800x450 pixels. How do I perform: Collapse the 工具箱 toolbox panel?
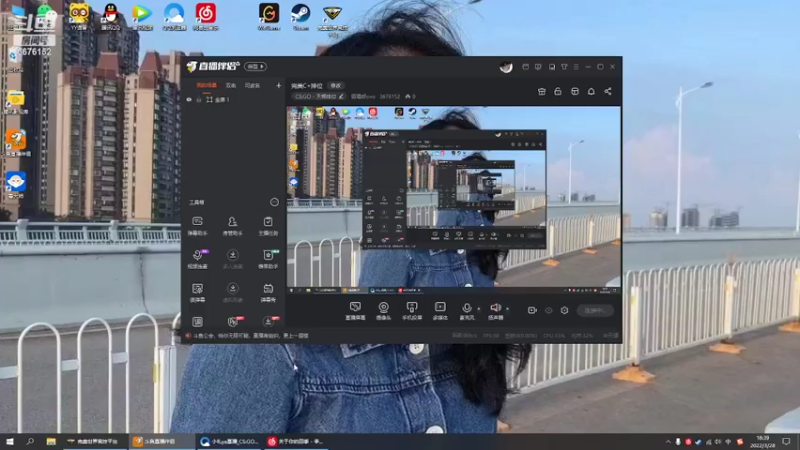click(x=274, y=202)
